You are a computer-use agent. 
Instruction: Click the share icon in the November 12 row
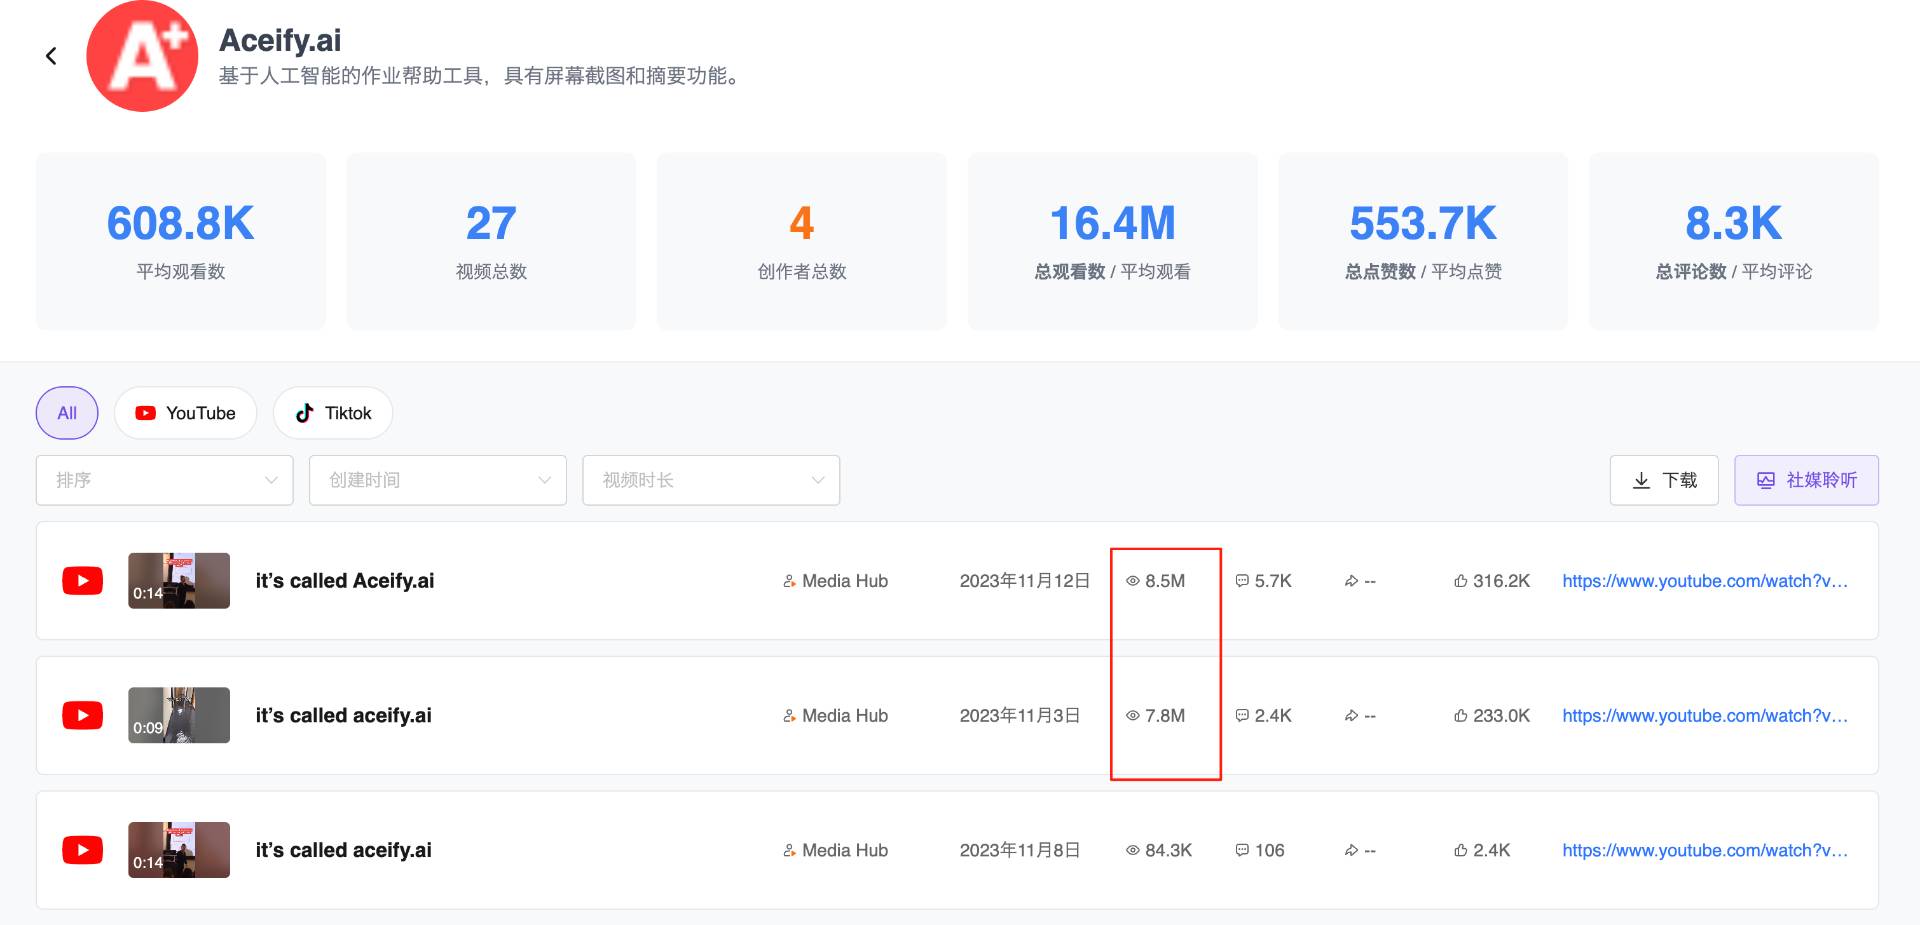click(1351, 581)
